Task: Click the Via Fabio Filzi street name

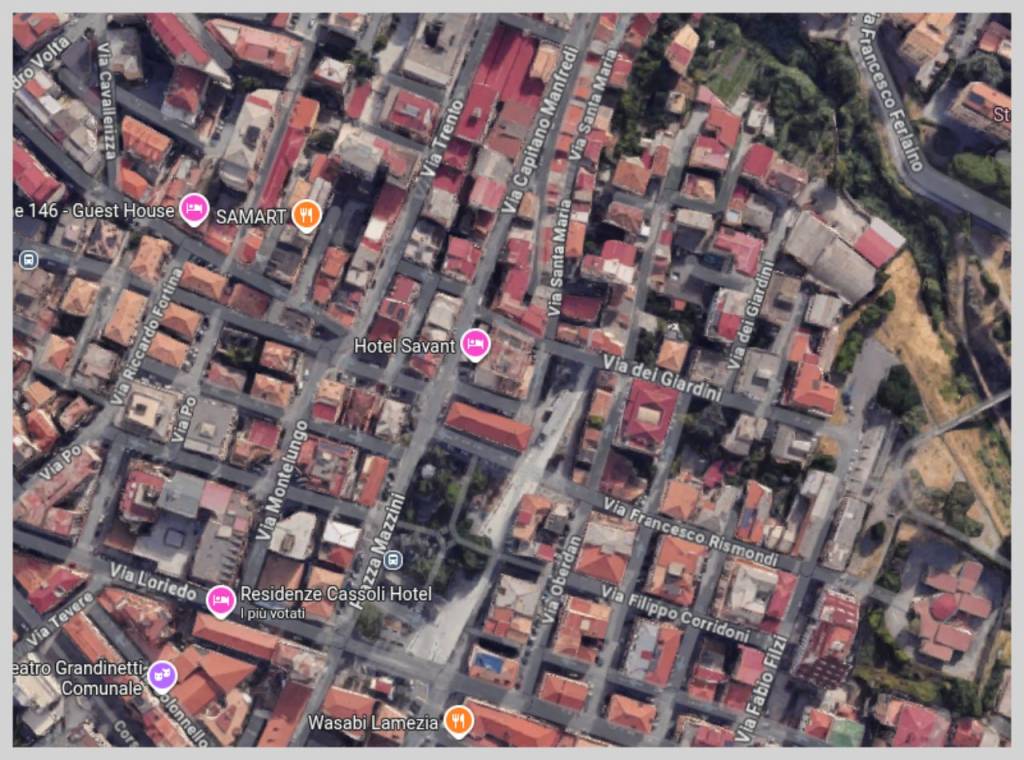Action: (x=762, y=688)
